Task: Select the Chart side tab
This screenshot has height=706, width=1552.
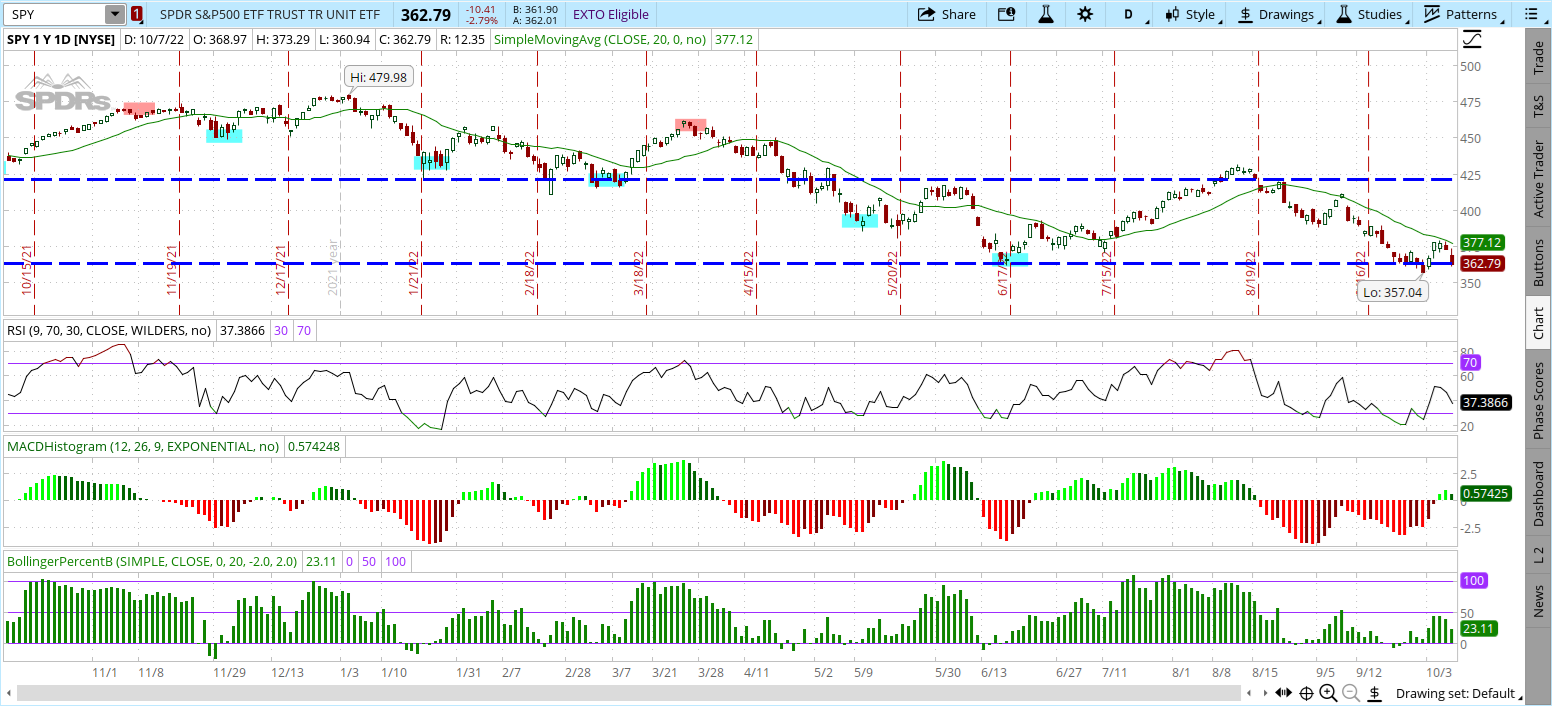Action: point(1539,322)
